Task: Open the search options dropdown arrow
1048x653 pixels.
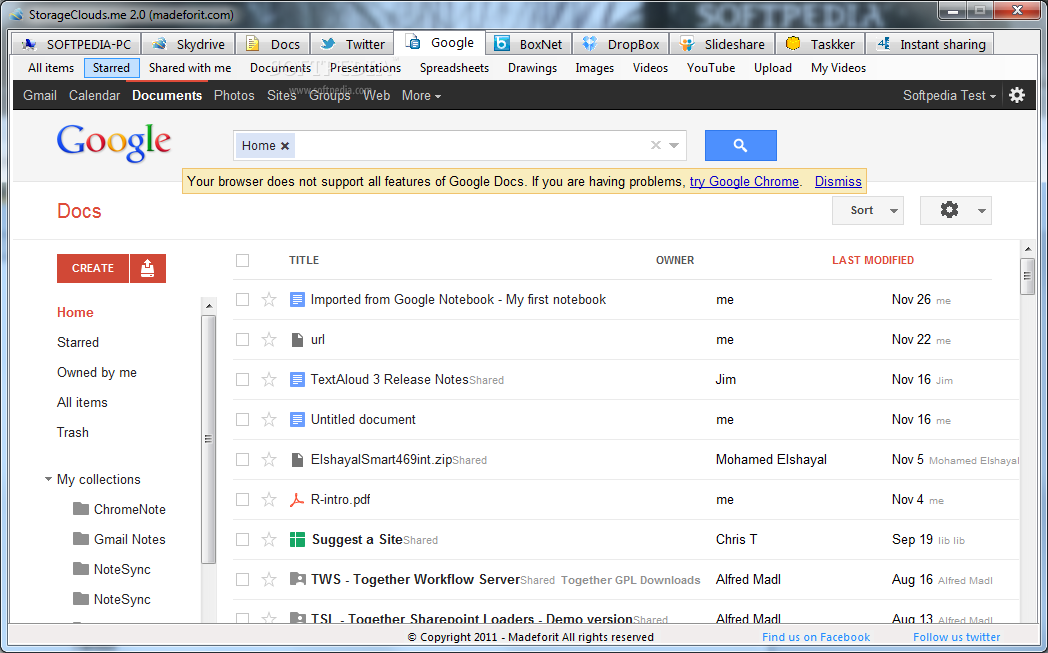Action: [x=674, y=145]
